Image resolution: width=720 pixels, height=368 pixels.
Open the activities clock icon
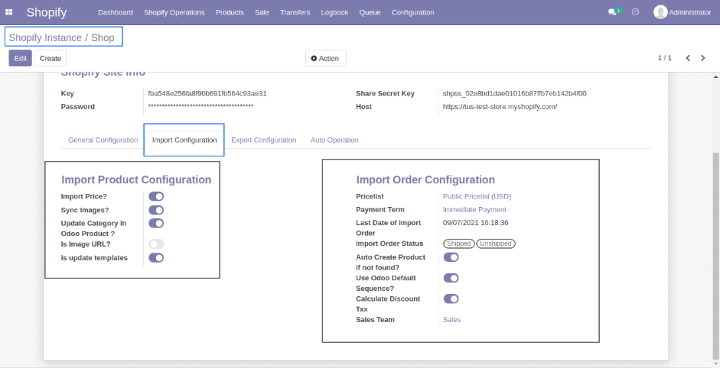636,12
